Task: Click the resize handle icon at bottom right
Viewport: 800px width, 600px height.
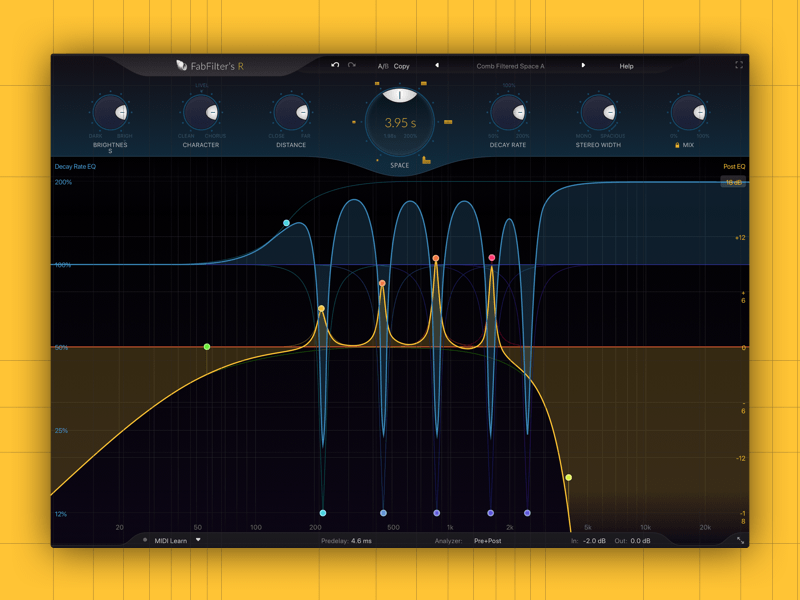Action: pyautogui.click(x=740, y=540)
